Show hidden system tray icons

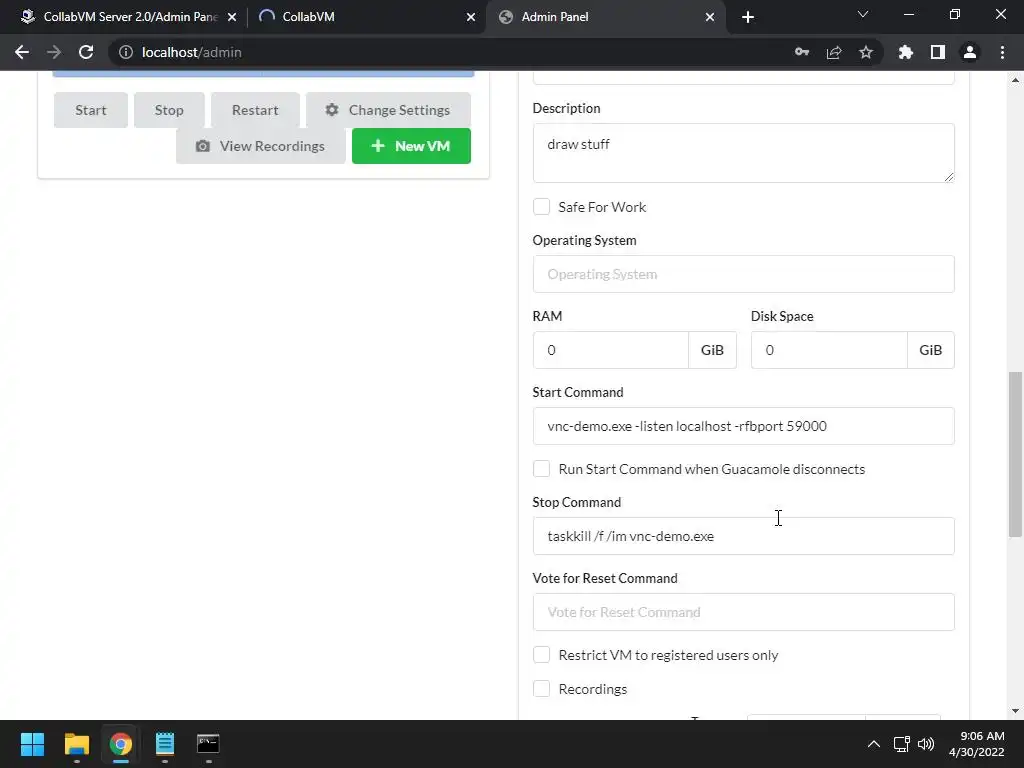[873, 744]
